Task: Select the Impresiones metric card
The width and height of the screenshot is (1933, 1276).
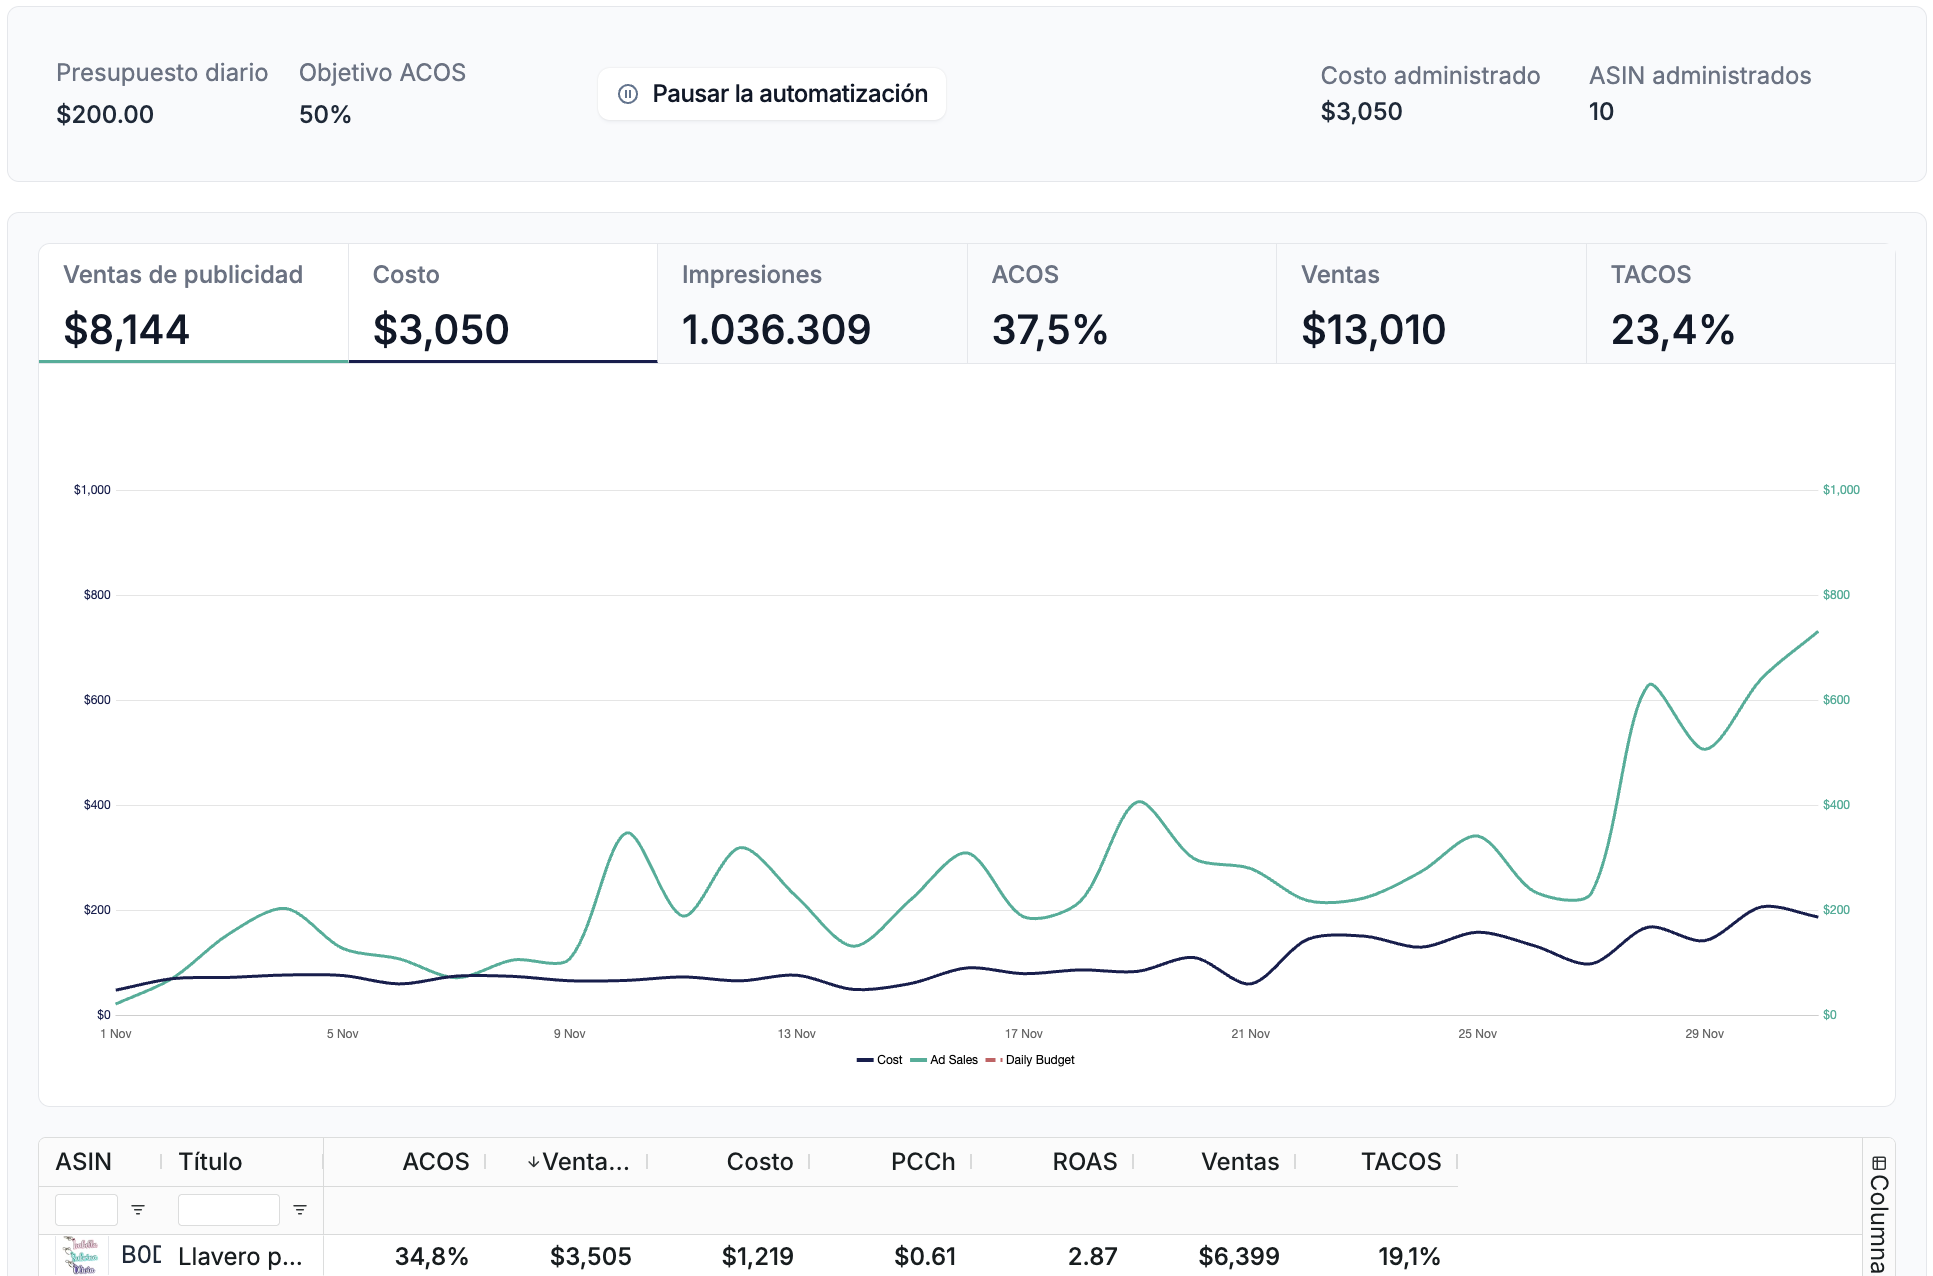Action: click(812, 304)
